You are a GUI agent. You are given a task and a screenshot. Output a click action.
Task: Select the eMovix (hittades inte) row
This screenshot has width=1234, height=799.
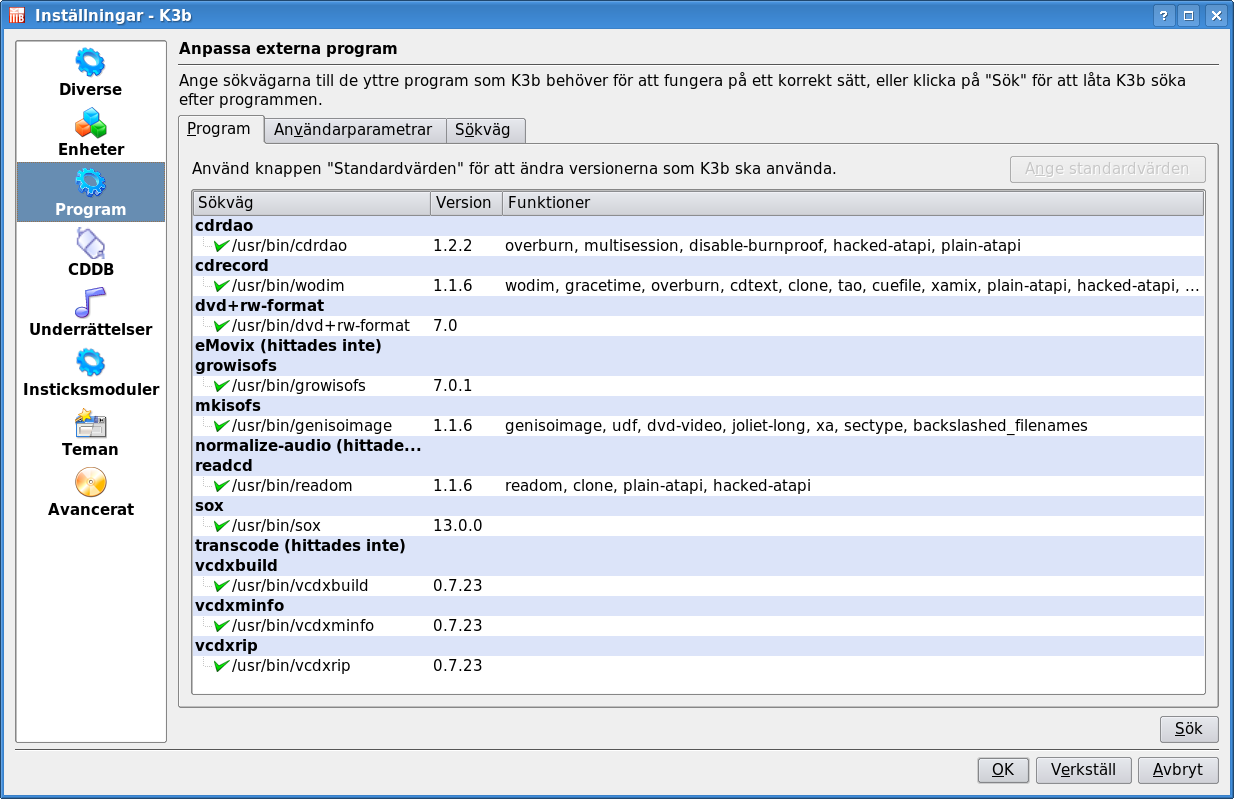[x=698, y=345]
